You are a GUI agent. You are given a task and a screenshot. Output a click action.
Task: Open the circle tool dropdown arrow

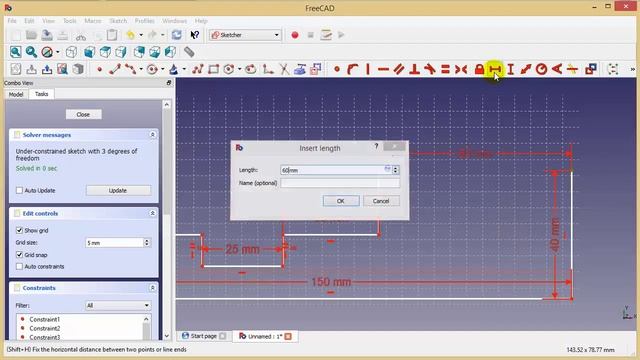pos(162,69)
